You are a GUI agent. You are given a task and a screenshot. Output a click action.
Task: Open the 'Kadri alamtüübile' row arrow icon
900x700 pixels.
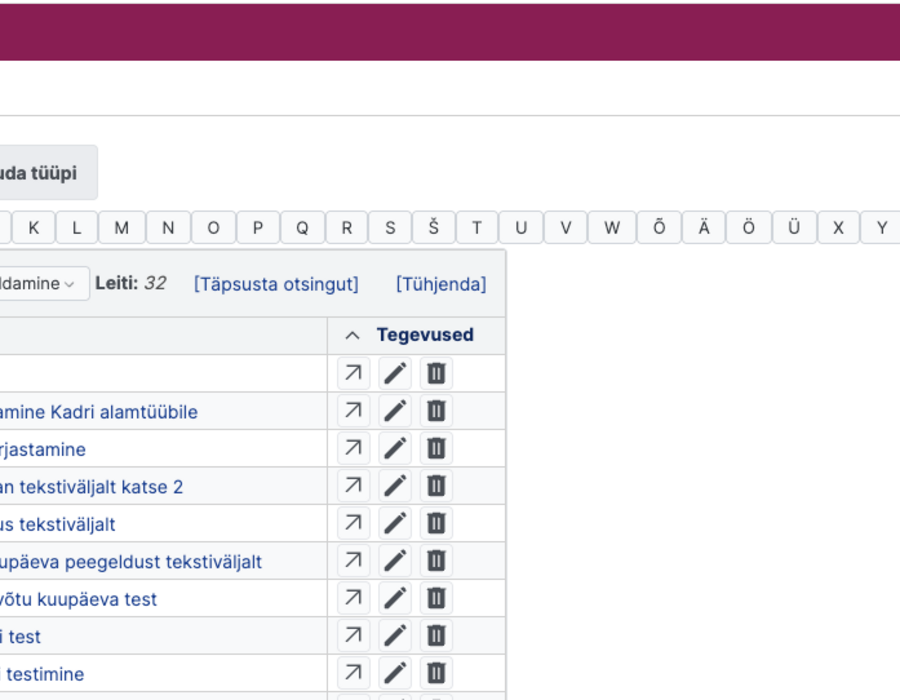click(354, 411)
